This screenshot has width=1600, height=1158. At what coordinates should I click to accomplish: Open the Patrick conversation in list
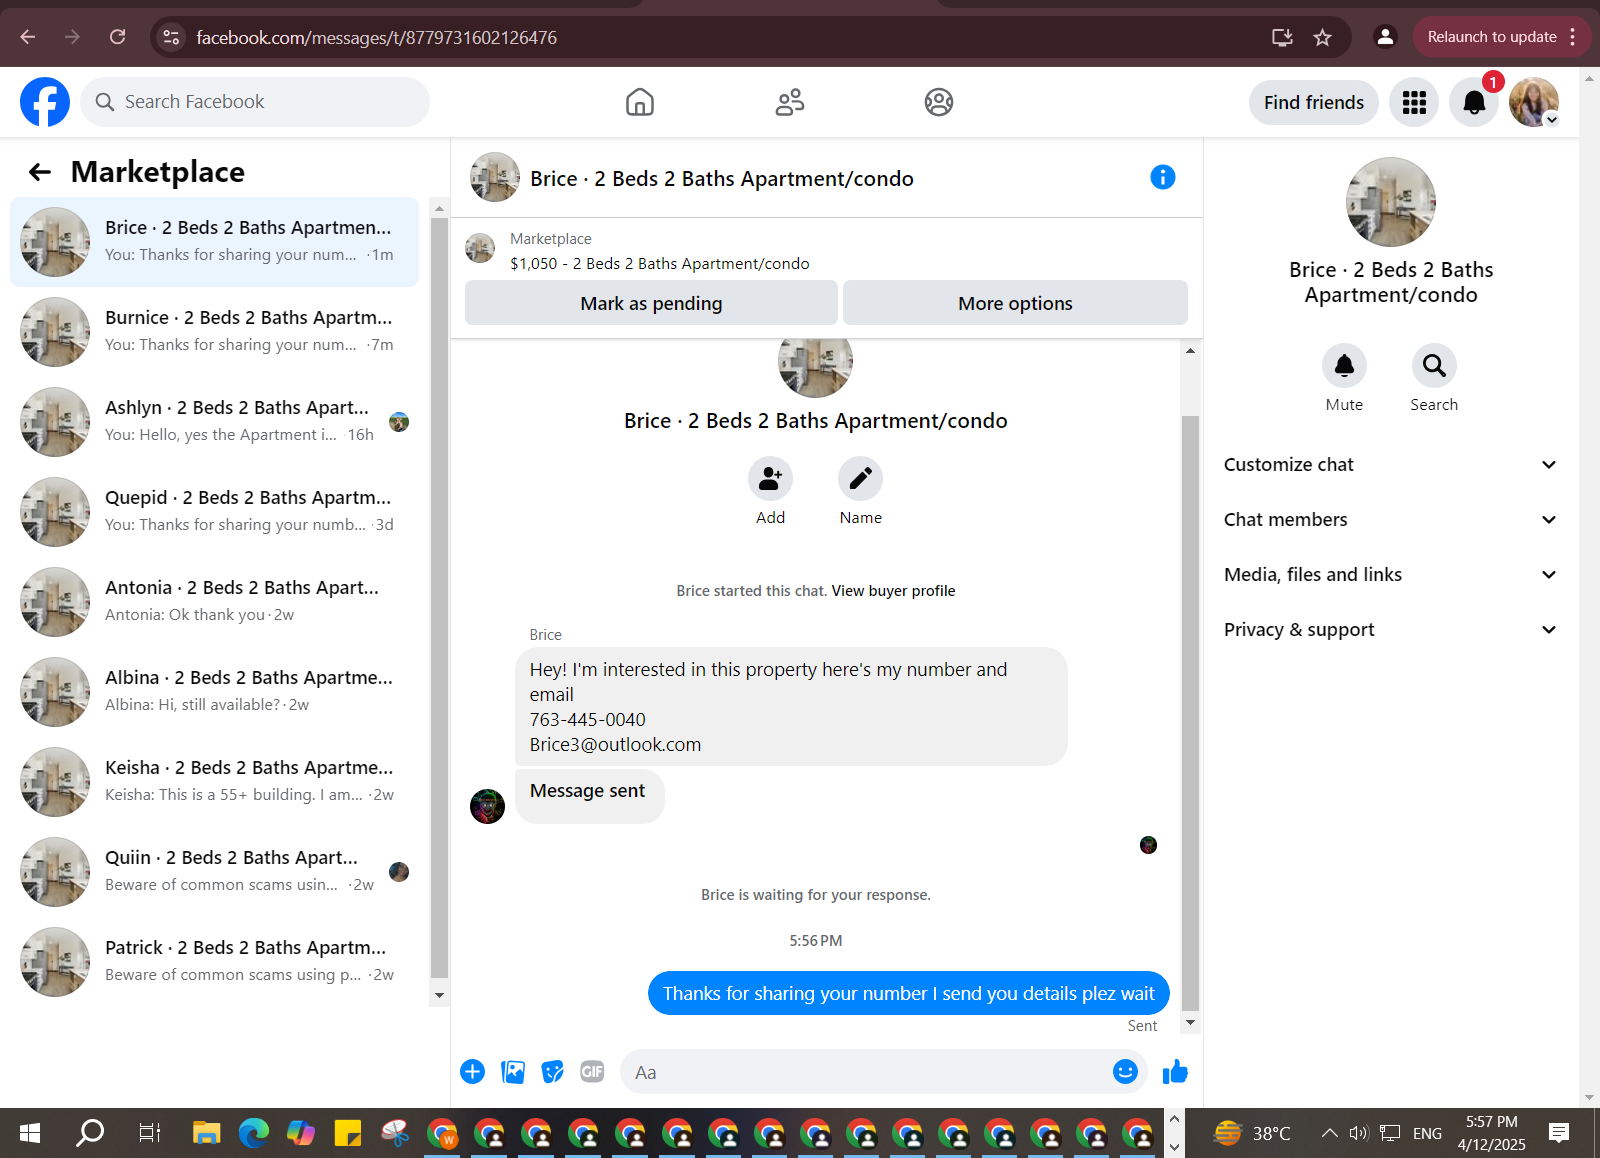click(214, 962)
